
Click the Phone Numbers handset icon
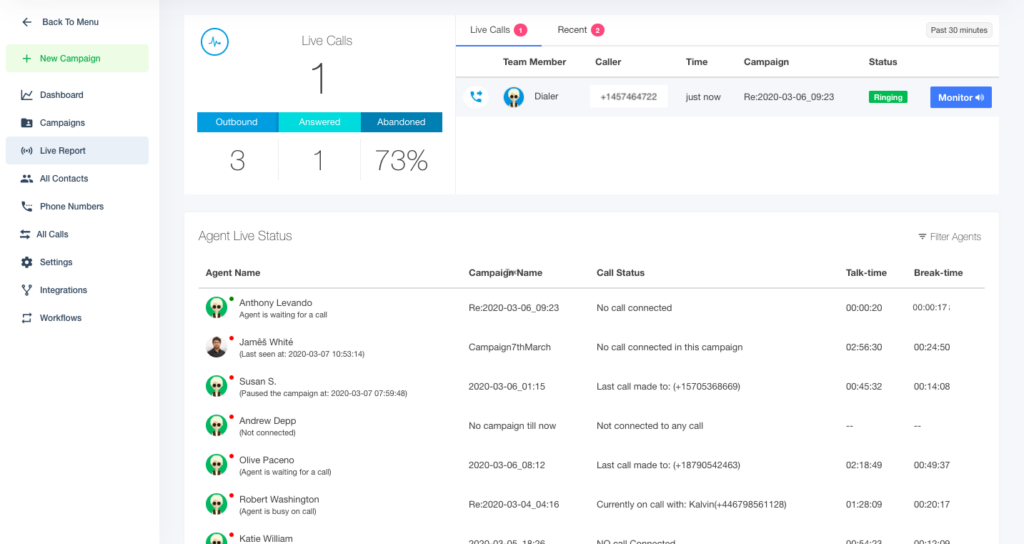point(26,207)
